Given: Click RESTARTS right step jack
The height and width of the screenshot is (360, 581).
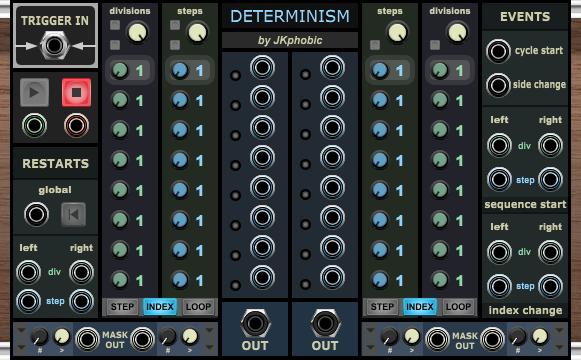Looking at the screenshot, I should tap(81, 301).
